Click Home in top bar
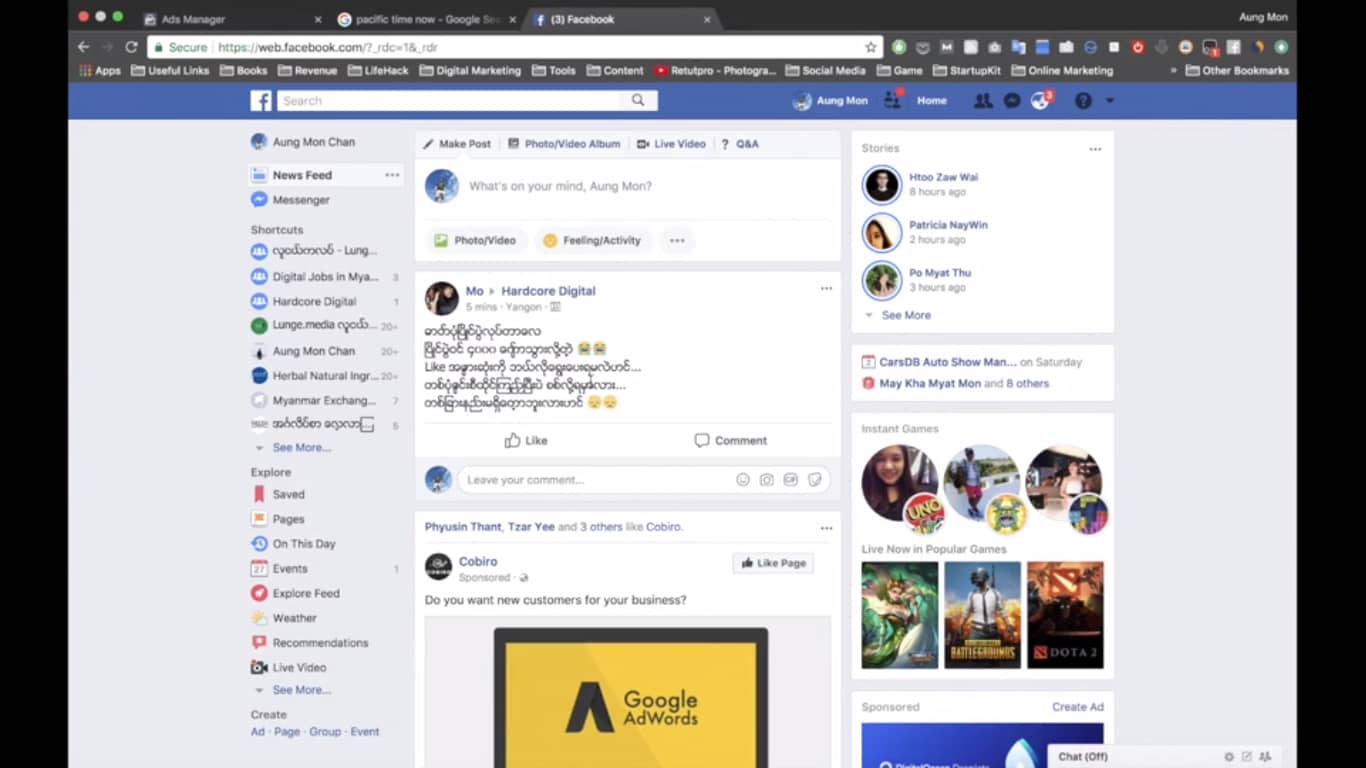This screenshot has height=768, width=1366. [932, 101]
